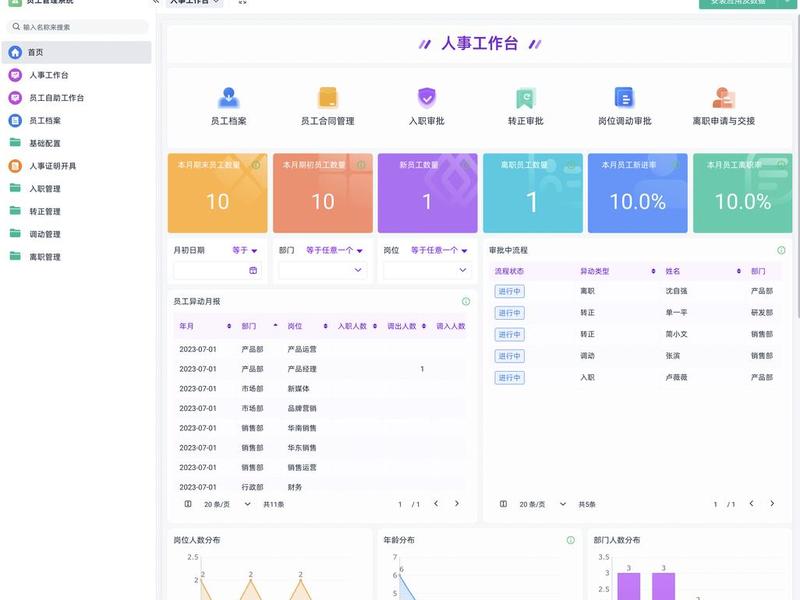Click 品牌营销 row cell
800x600 pixels.
tap(302, 408)
